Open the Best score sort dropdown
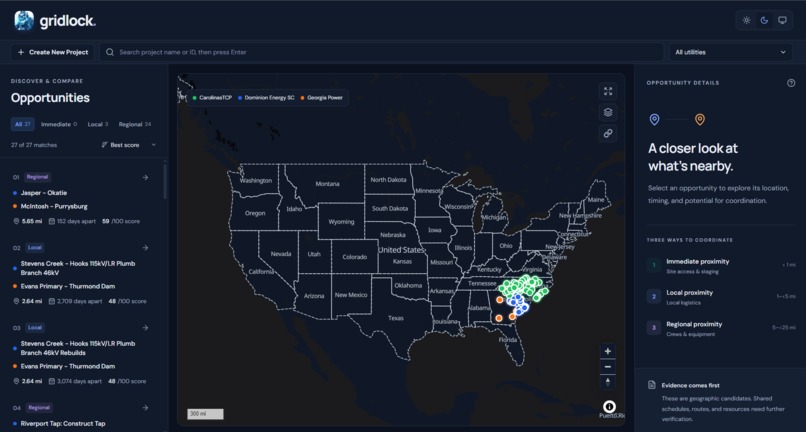The image size is (806, 432). tap(129, 145)
